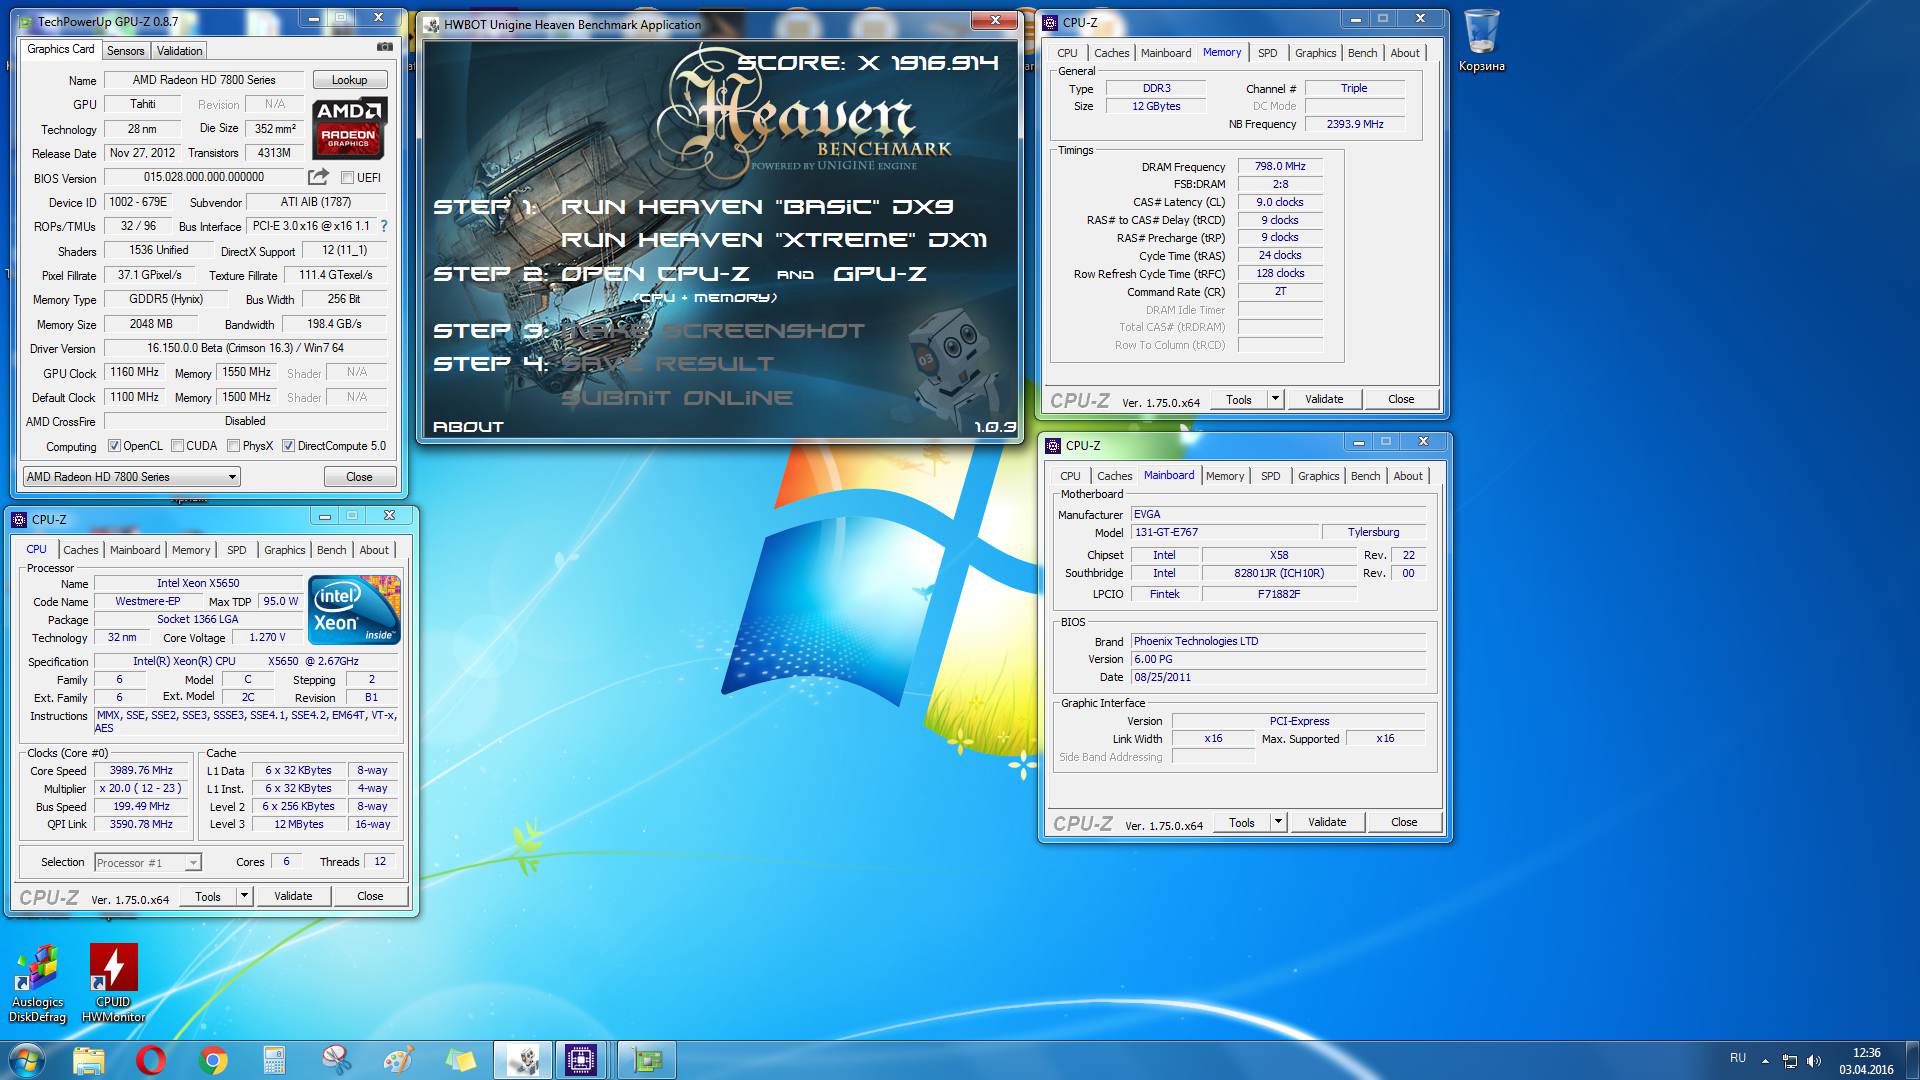Expand the Tools arrow in the Mainboard tab window
This screenshot has height=1080, width=1920.
1278,822
